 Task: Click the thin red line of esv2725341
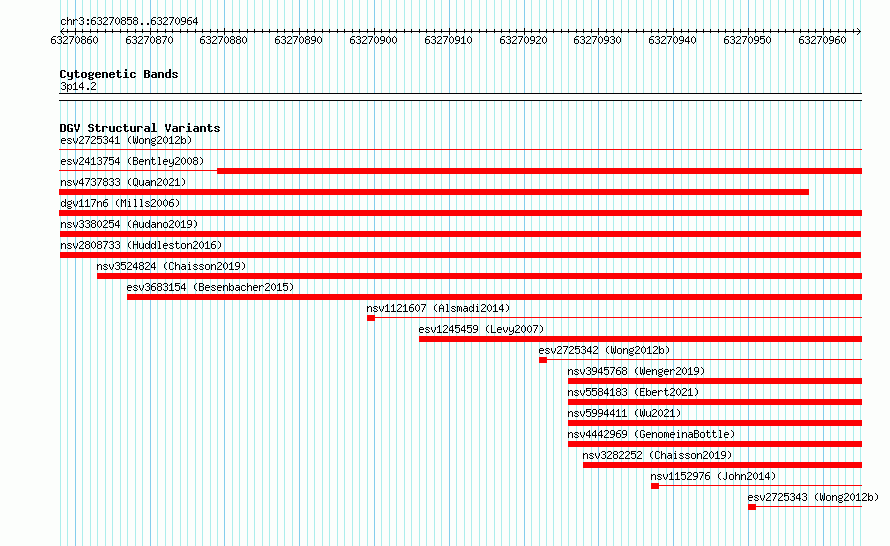click(461, 149)
